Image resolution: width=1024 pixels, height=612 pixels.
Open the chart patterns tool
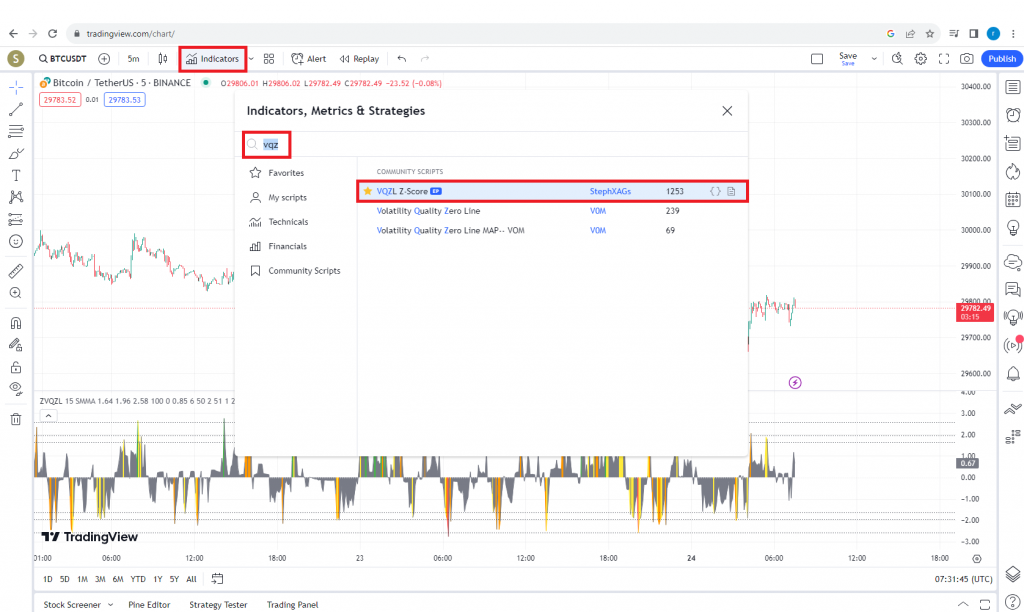16,197
